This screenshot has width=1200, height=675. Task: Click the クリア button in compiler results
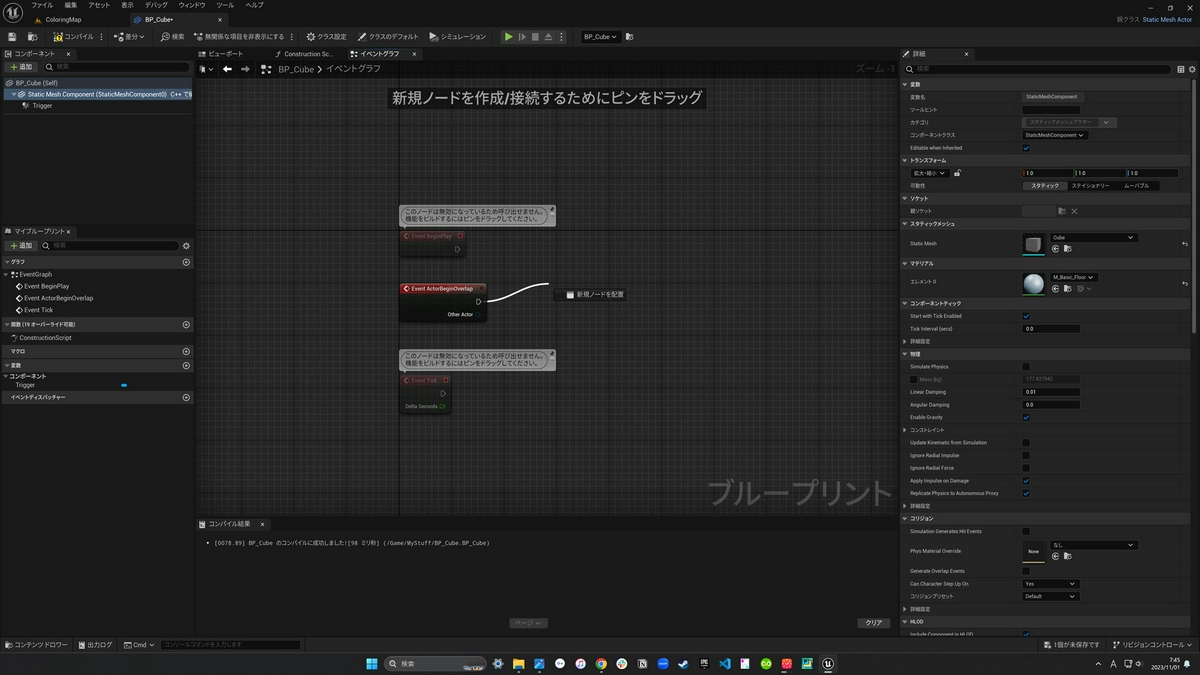pos(874,622)
